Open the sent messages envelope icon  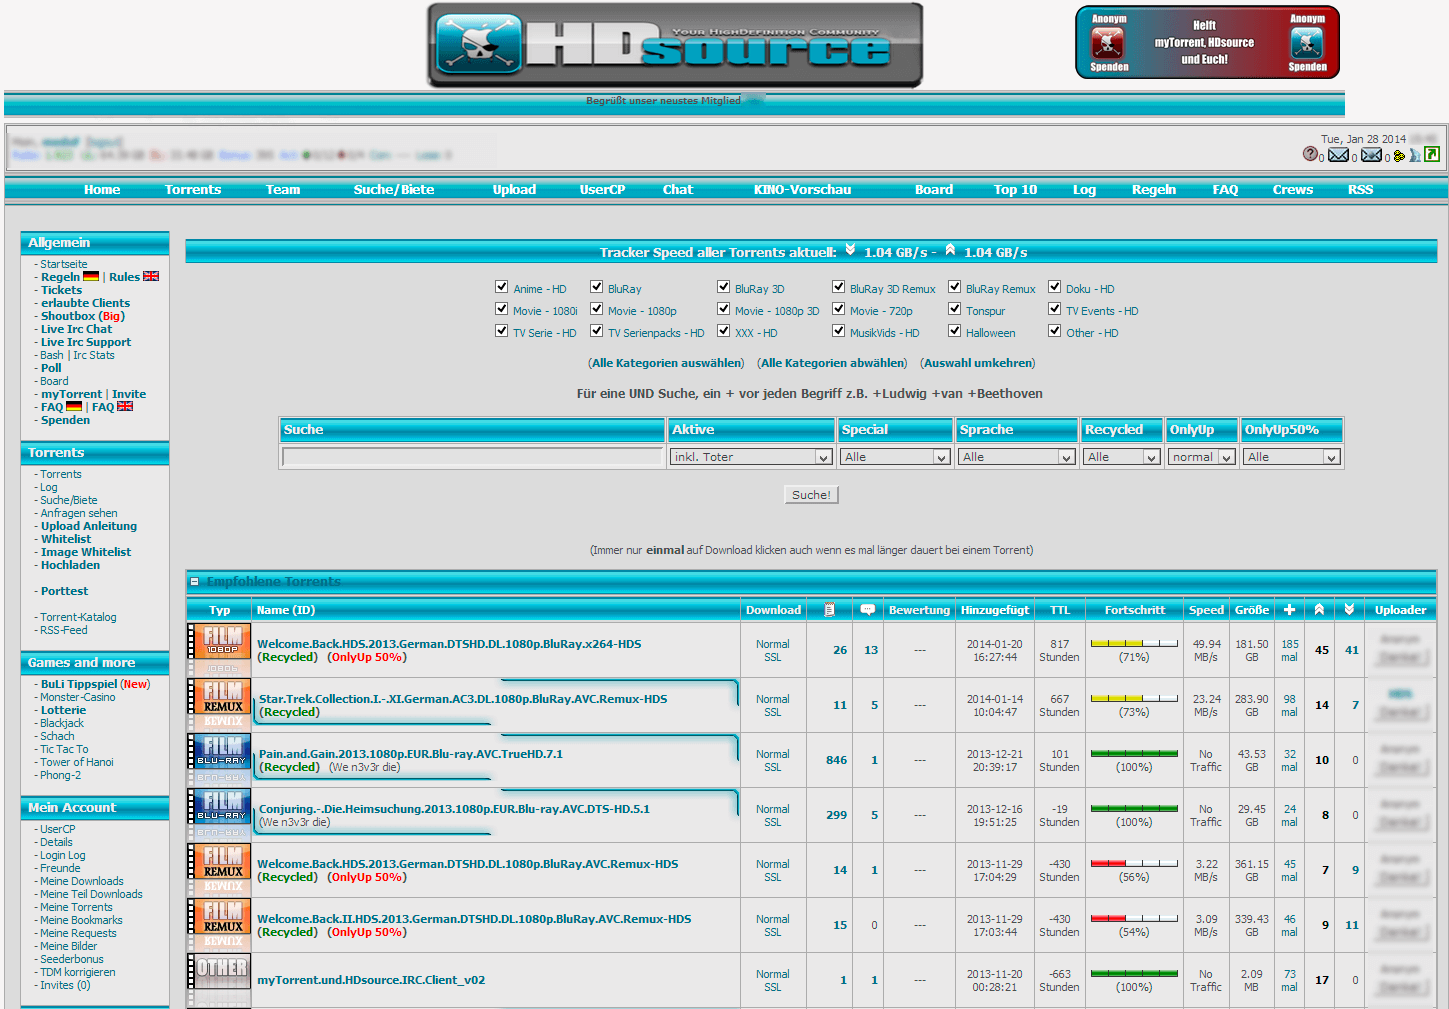click(x=1371, y=155)
